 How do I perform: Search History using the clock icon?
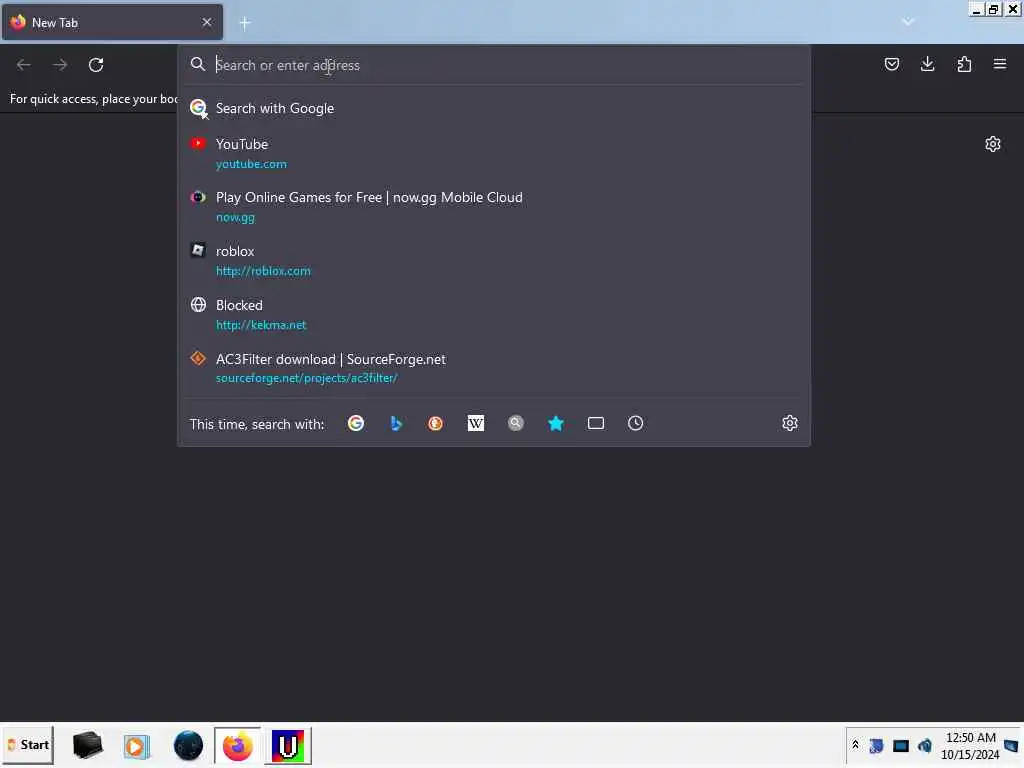click(635, 423)
